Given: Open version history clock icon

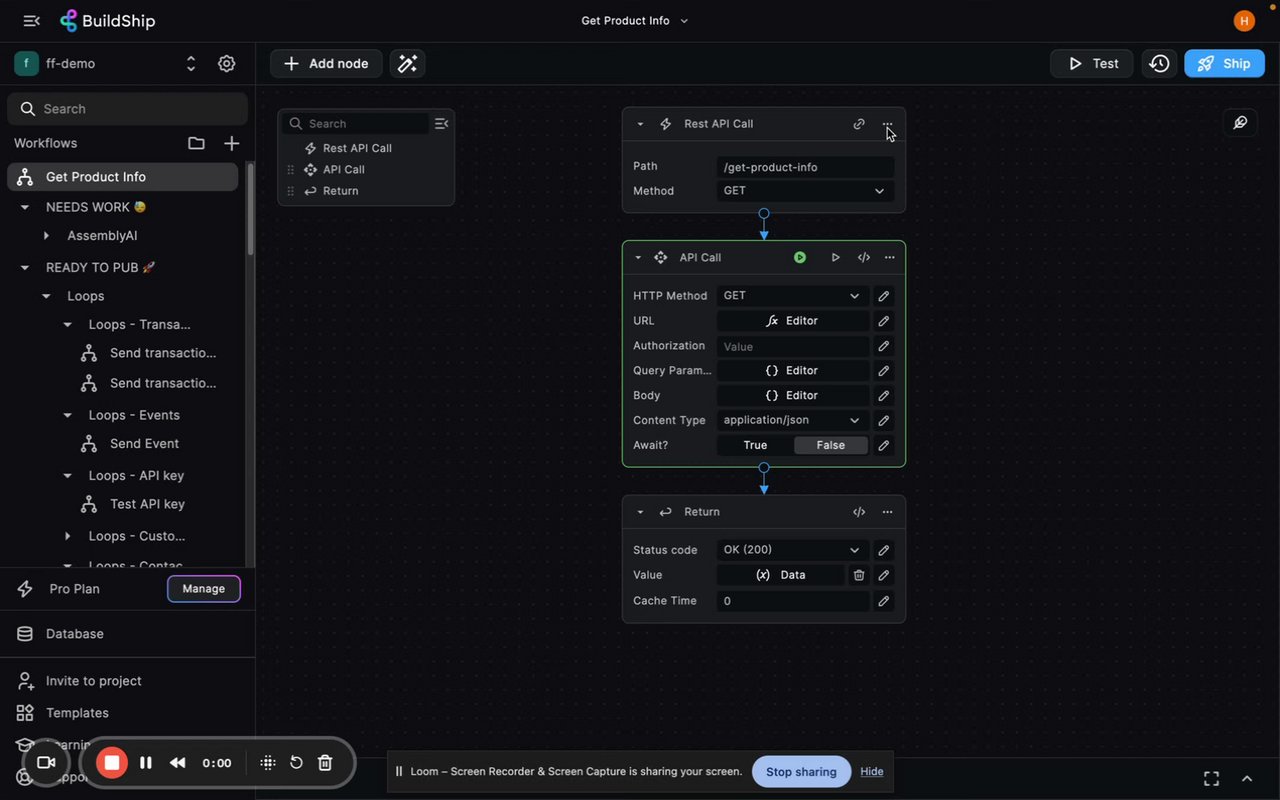Looking at the screenshot, I should click(x=1159, y=64).
